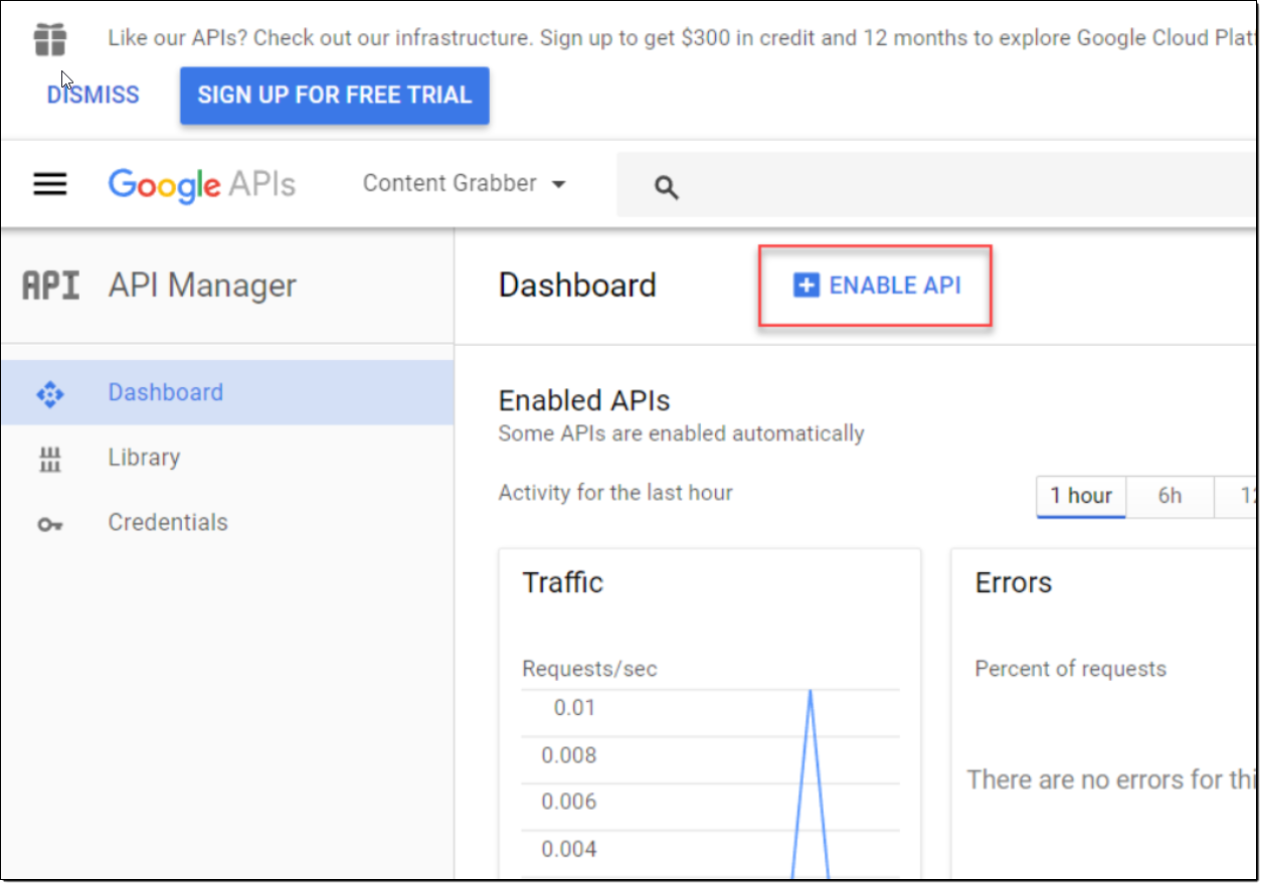Open the hamburger navigation menu

pos(50,184)
